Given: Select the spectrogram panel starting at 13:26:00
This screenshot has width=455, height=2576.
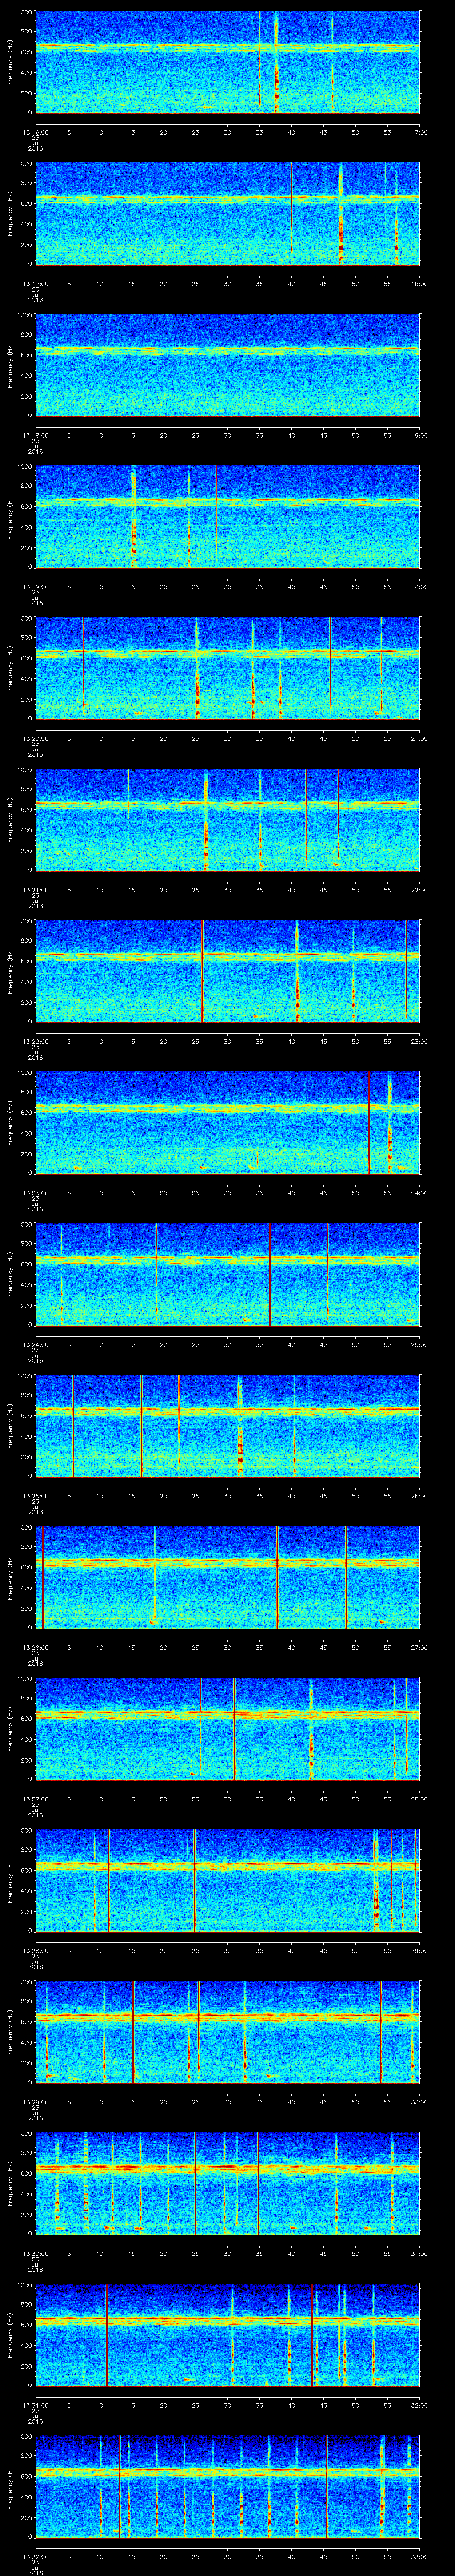Looking at the screenshot, I should coord(228,1577).
